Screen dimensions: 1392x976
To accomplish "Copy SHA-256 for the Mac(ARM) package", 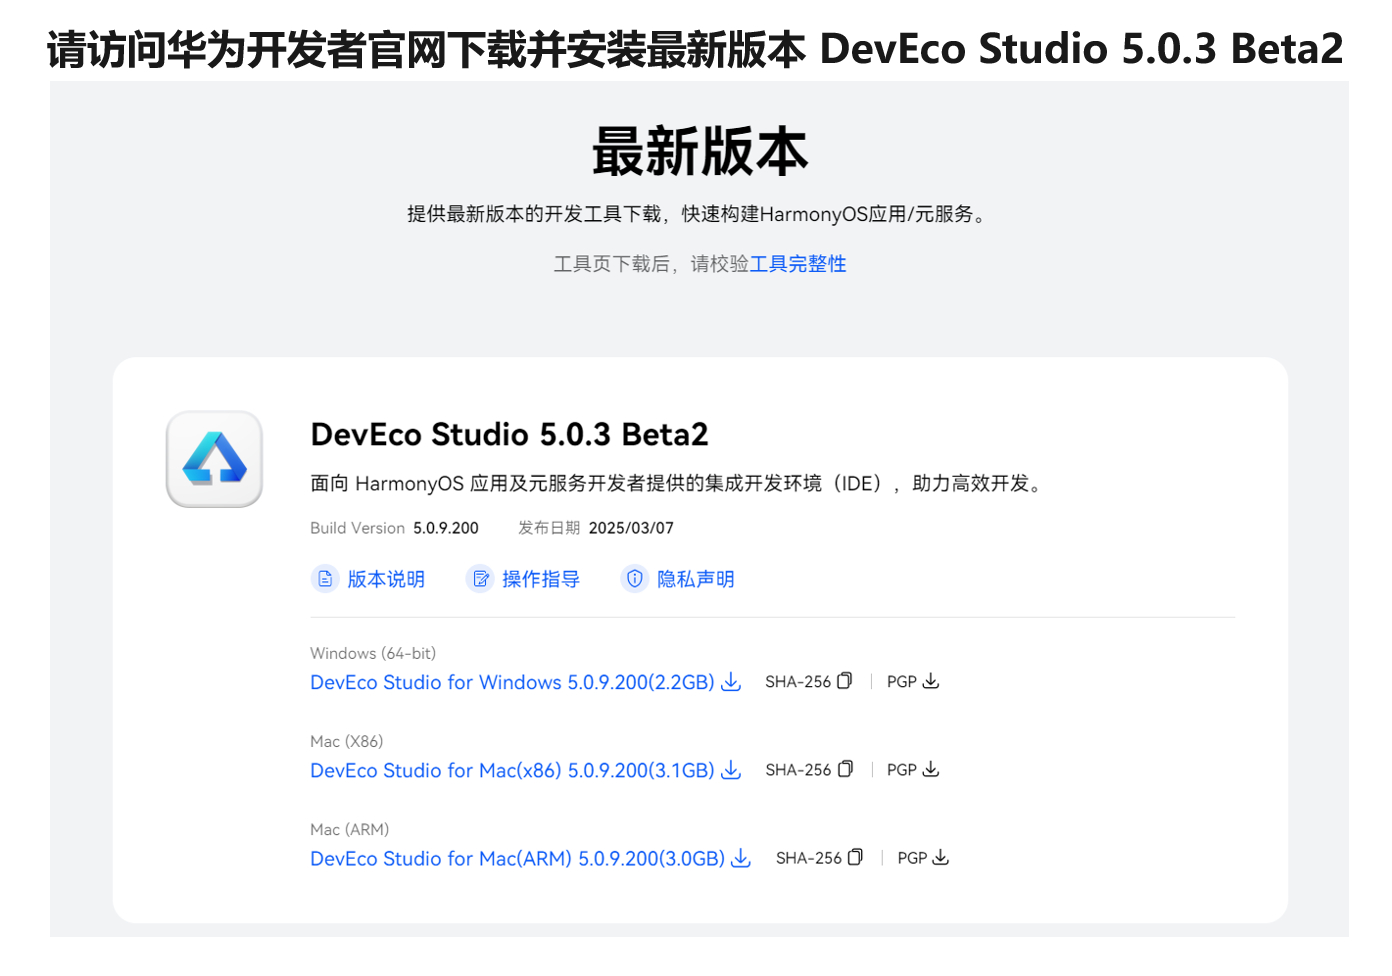I will 819,857.
